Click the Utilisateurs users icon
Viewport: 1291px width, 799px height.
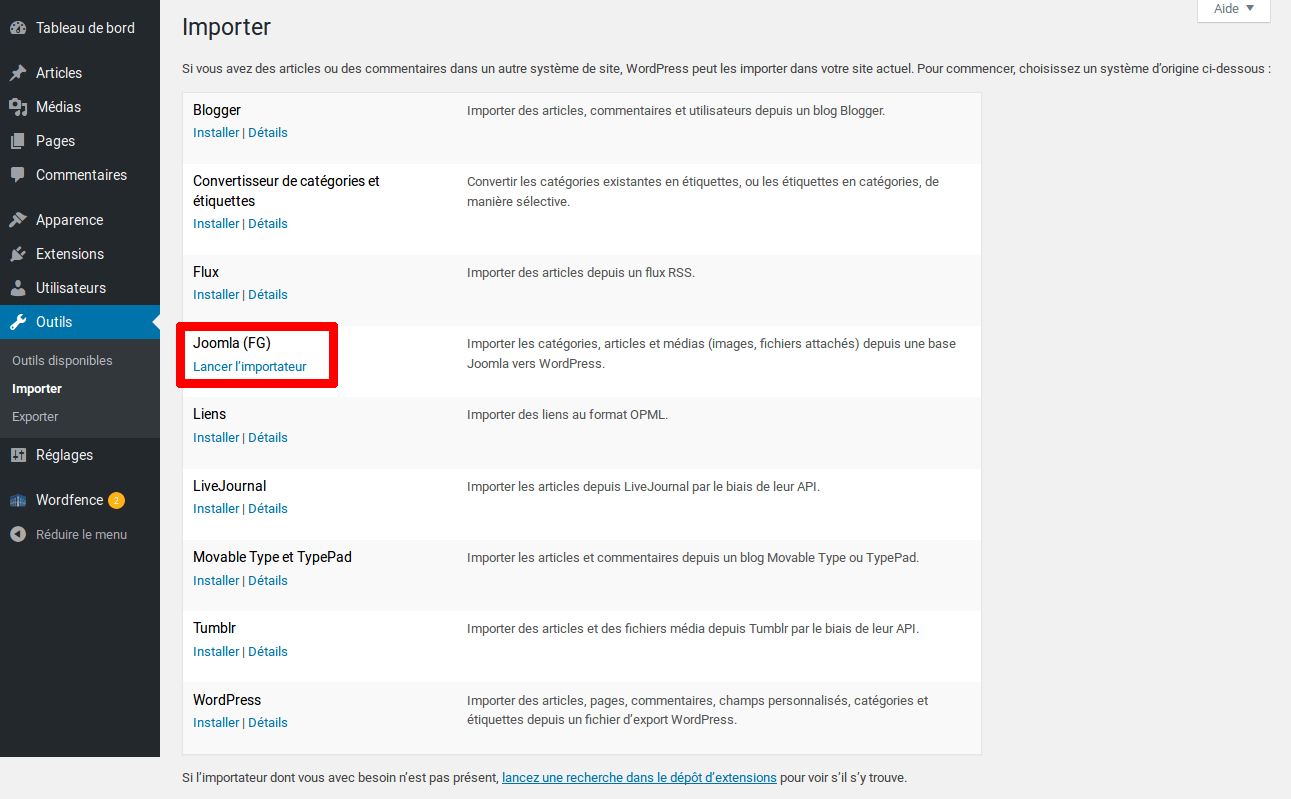point(18,287)
